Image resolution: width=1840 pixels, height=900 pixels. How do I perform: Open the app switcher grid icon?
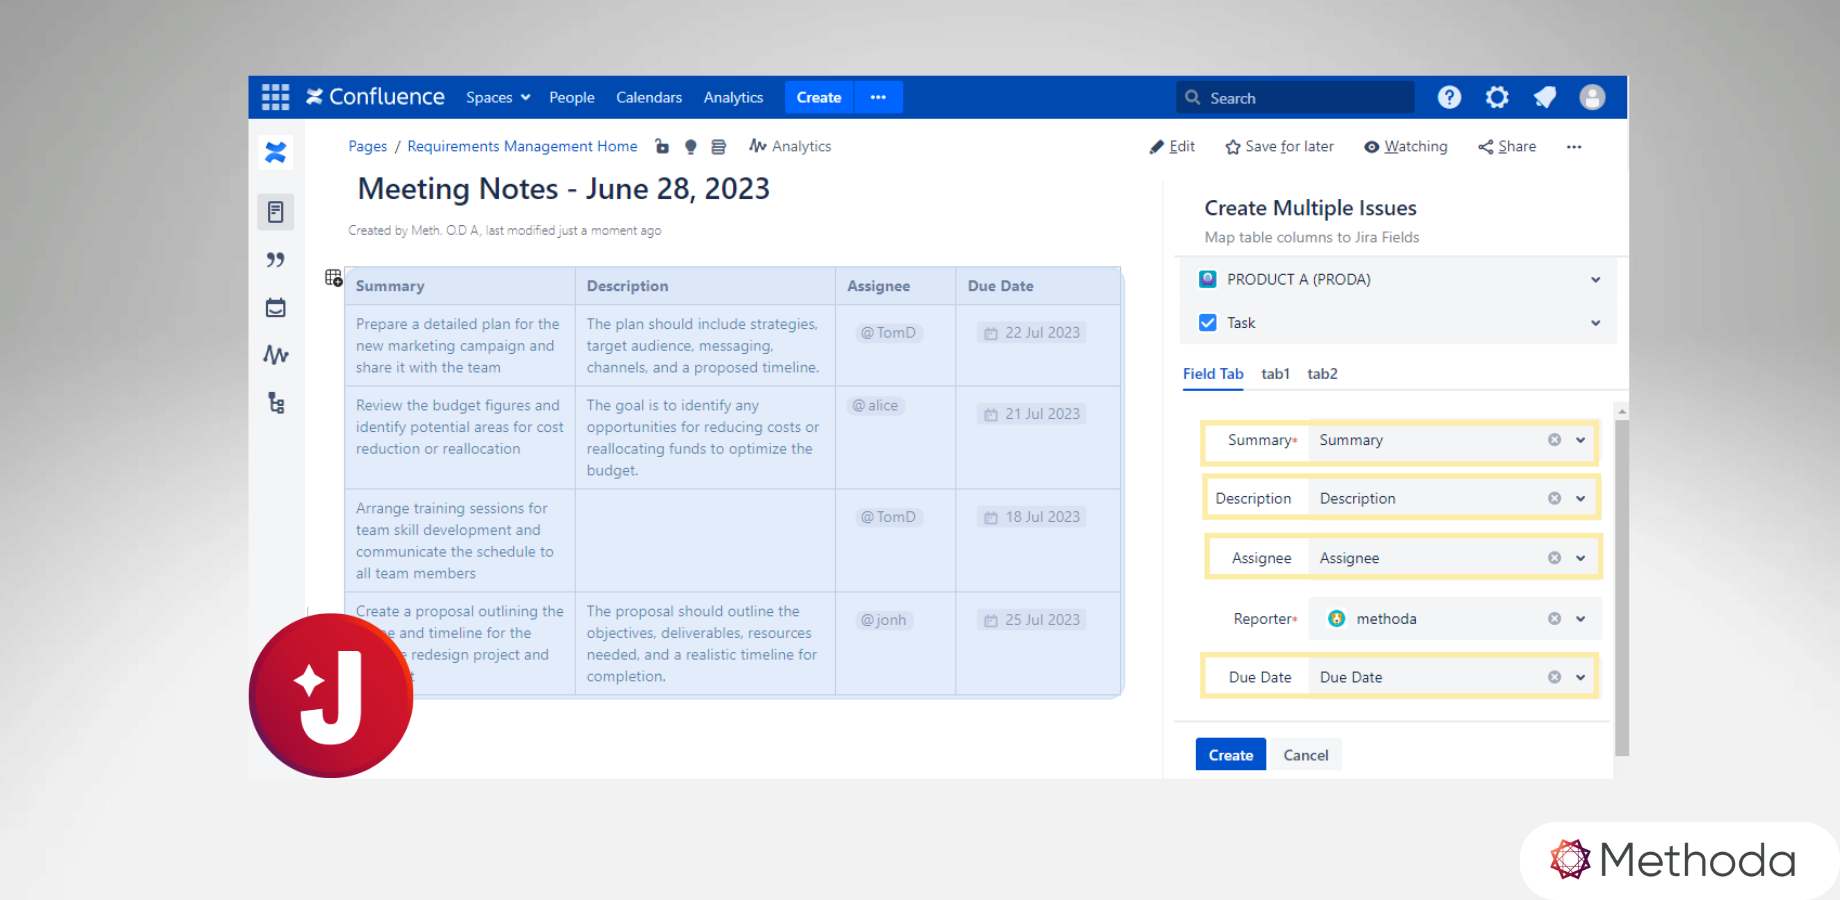(x=275, y=97)
